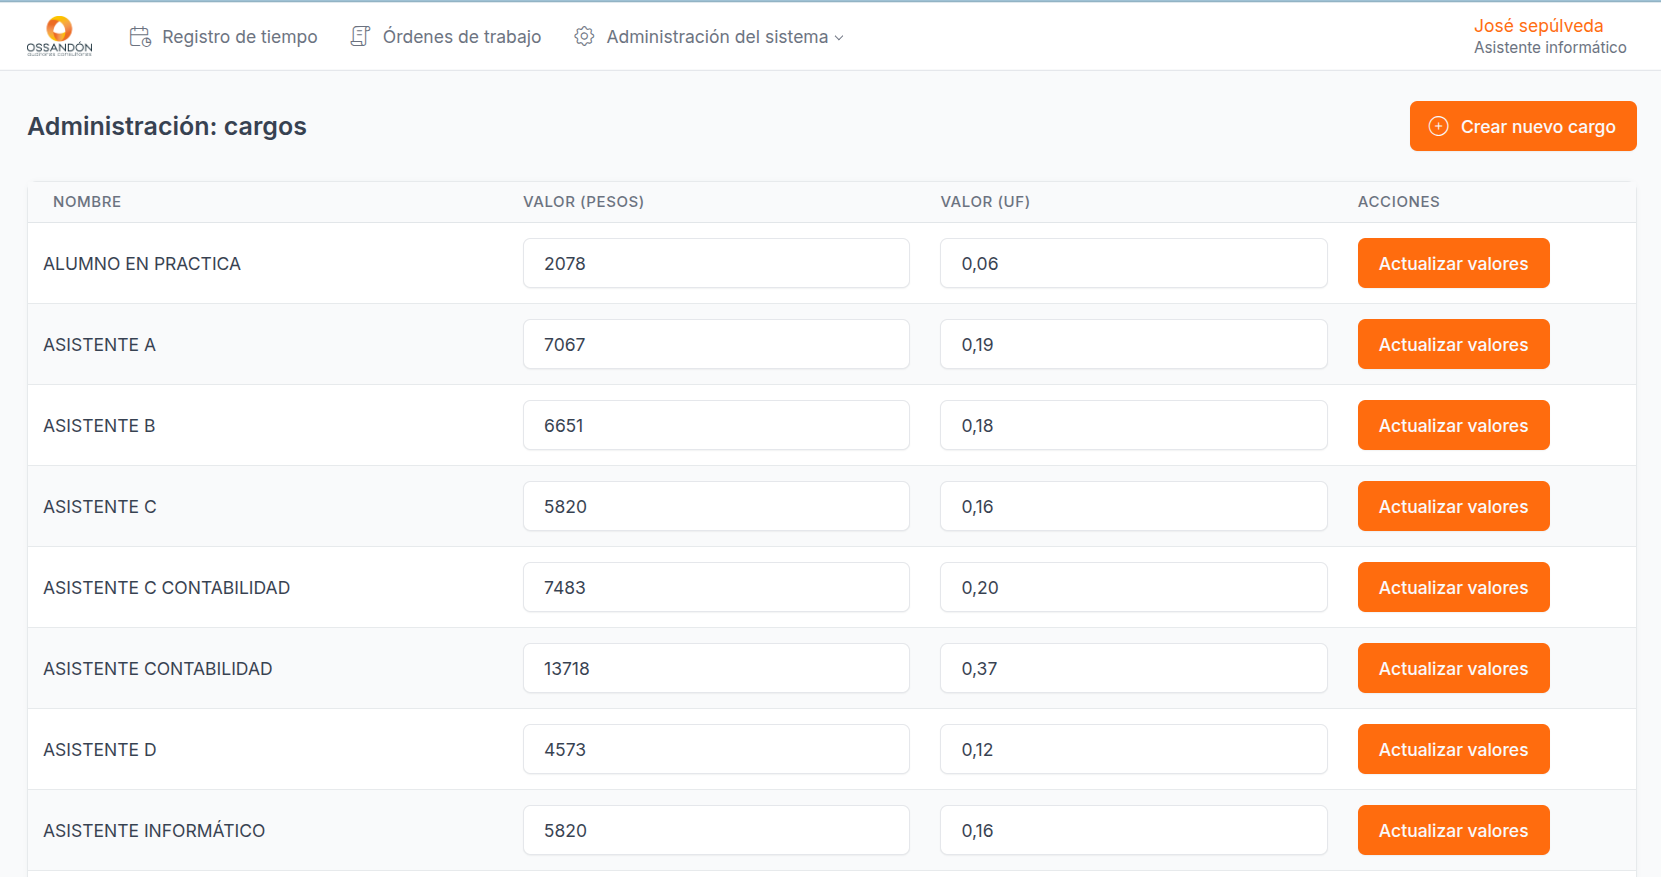This screenshot has width=1661, height=877.
Task: Update values for ASISTENTE INFORMÁTICO
Action: pyautogui.click(x=1453, y=830)
